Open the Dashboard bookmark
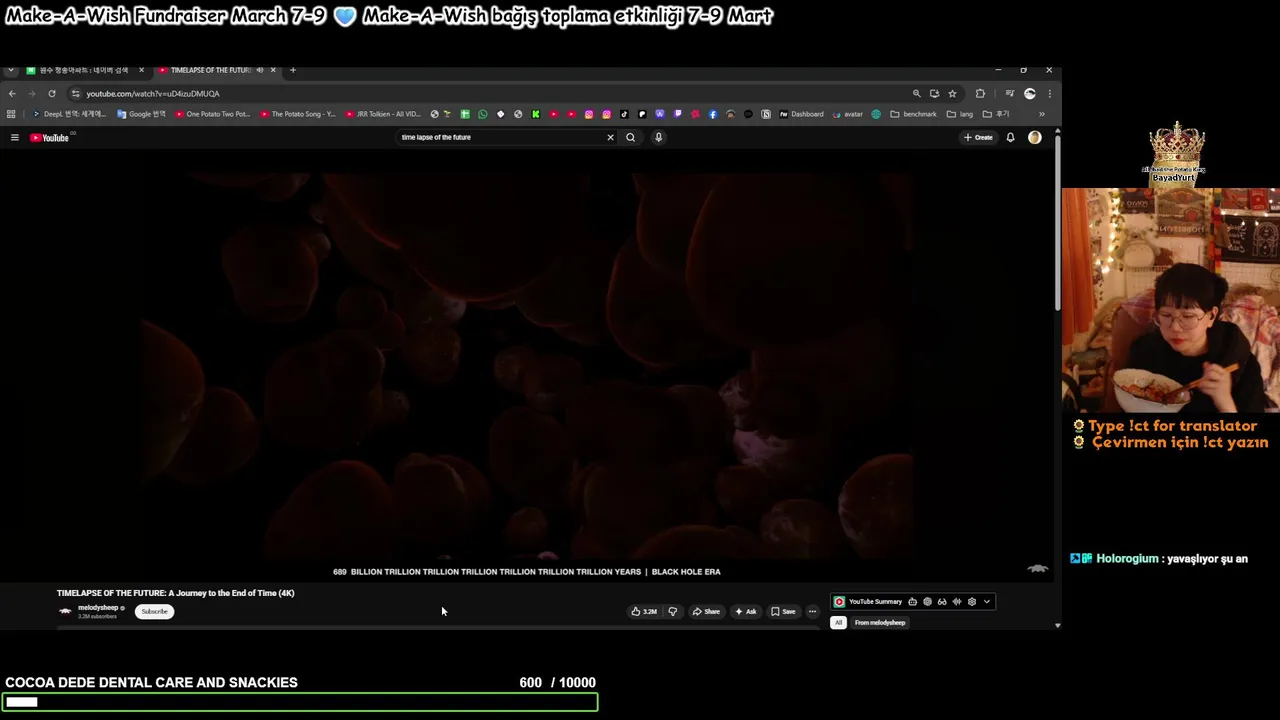The height and width of the screenshot is (720, 1280). [x=801, y=114]
